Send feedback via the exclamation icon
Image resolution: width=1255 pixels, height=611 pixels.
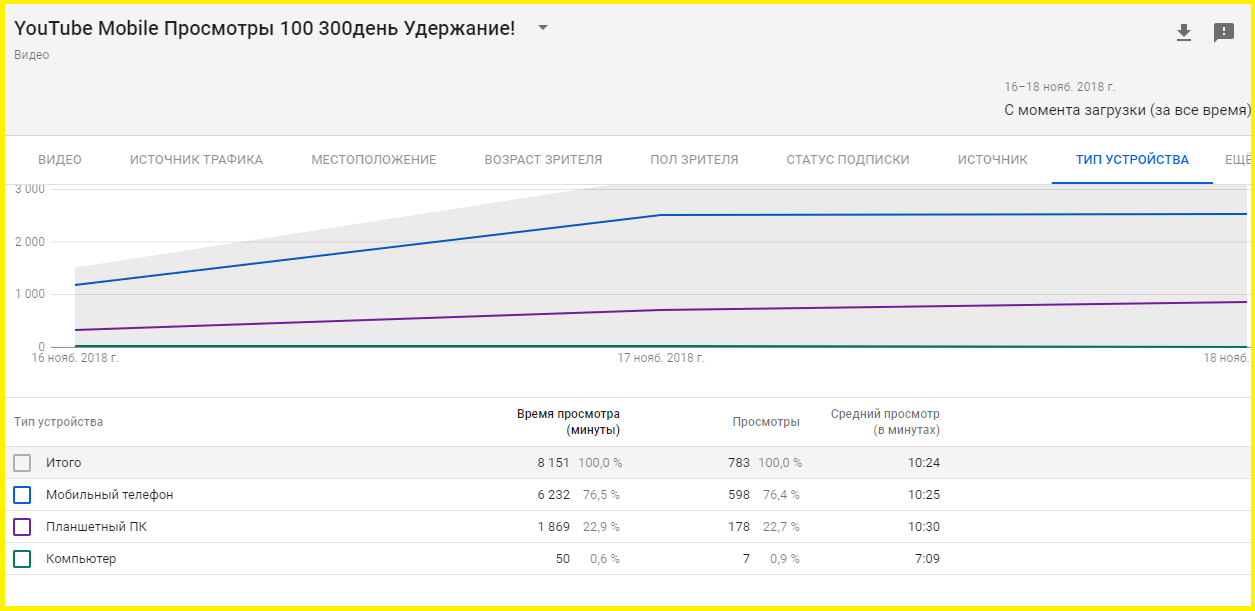tap(1224, 33)
